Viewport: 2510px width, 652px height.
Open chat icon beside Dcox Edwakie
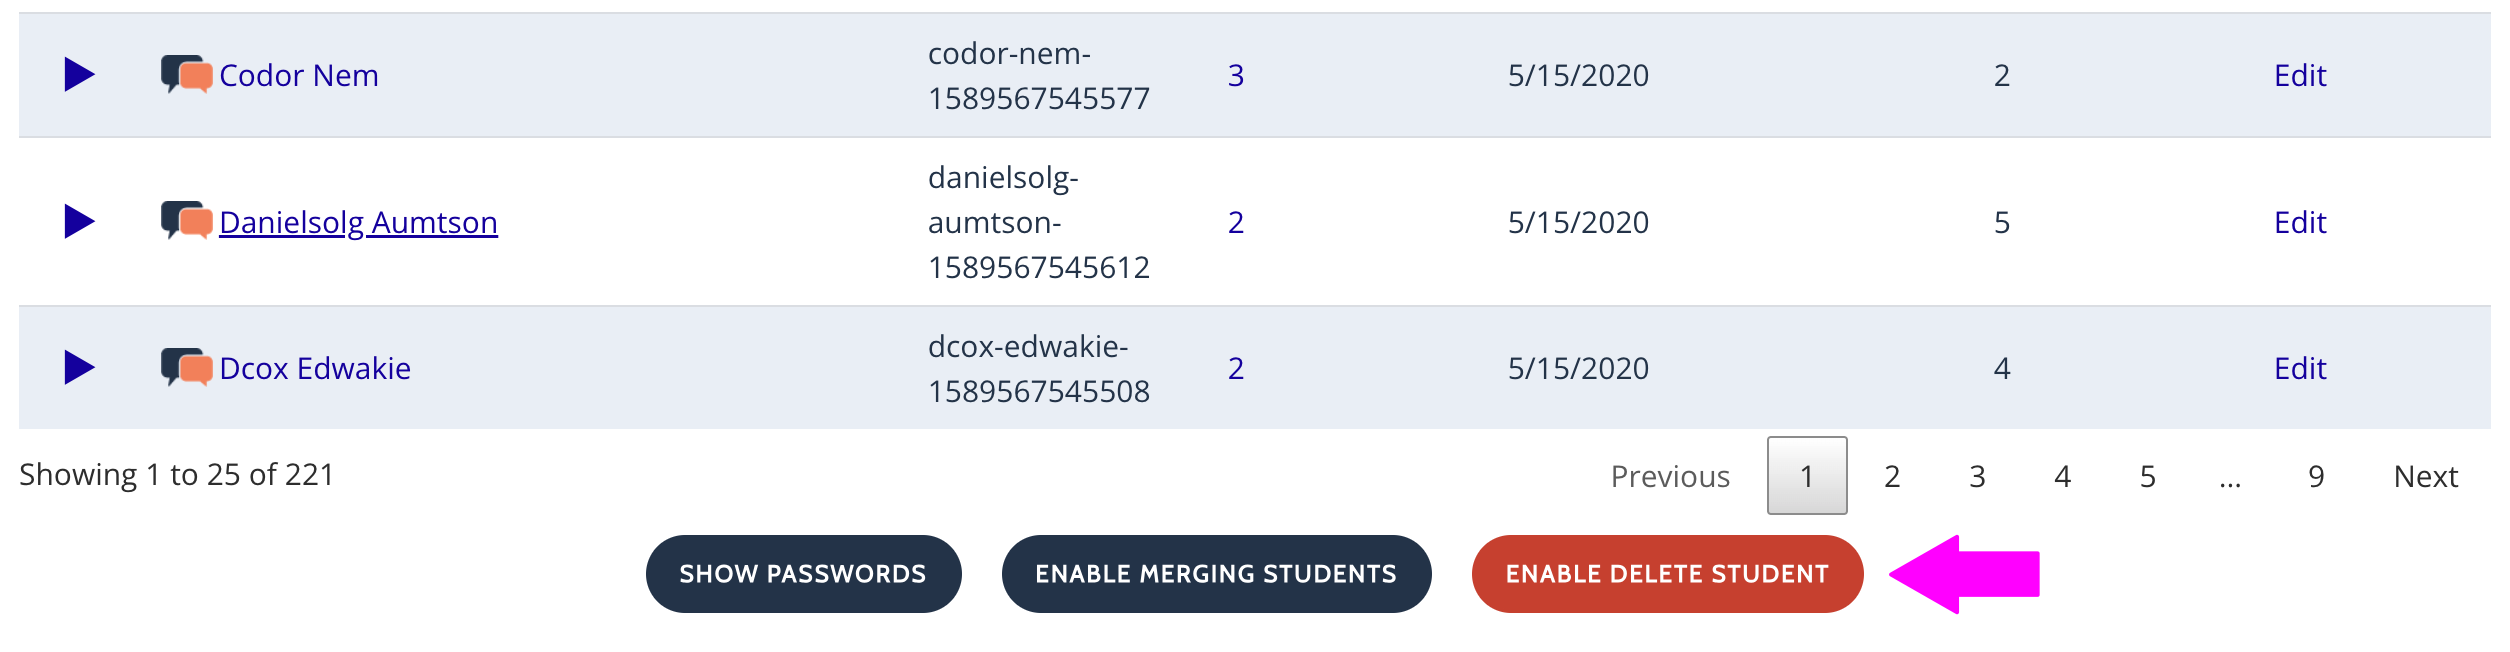[x=187, y=368]
